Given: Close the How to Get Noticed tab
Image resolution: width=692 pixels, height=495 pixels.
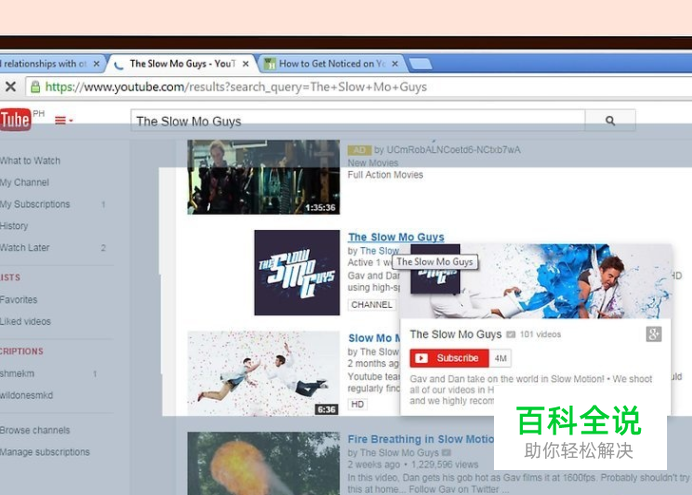Looking at the screenshot, I should [x=395, y=64].
